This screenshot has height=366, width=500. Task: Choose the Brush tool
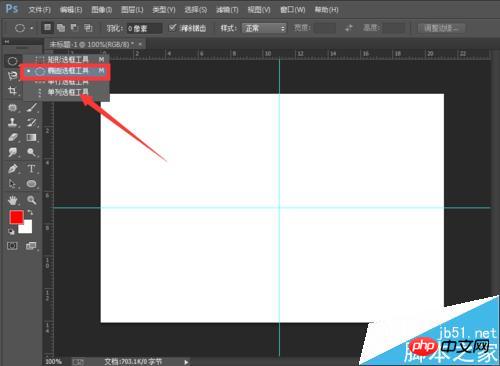[32, 107]
